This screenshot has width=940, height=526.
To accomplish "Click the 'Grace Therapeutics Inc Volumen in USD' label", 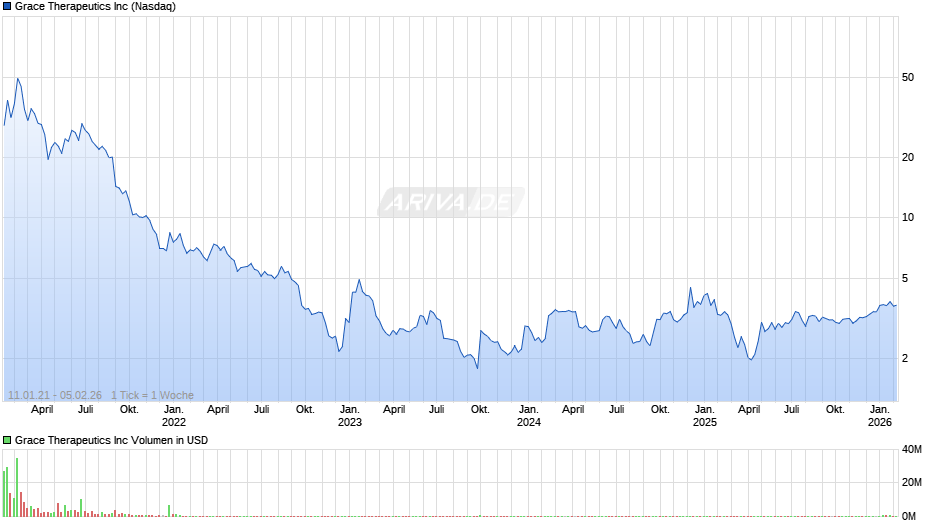I will 112,440.
